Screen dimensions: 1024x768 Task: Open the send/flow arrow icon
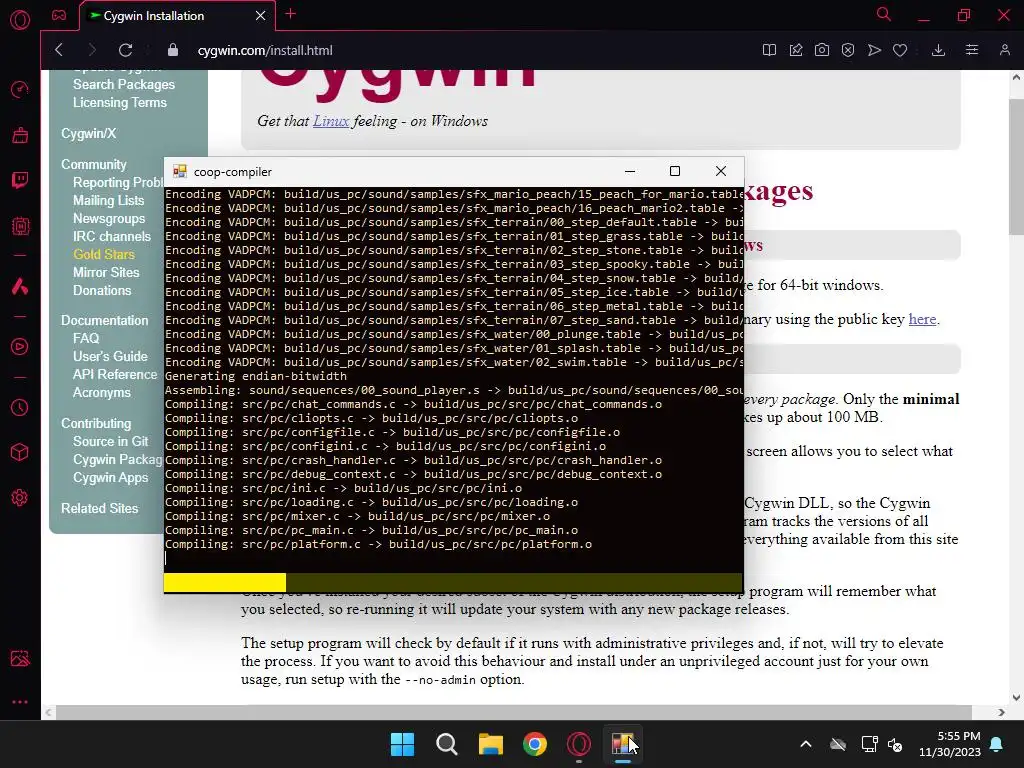874,50
